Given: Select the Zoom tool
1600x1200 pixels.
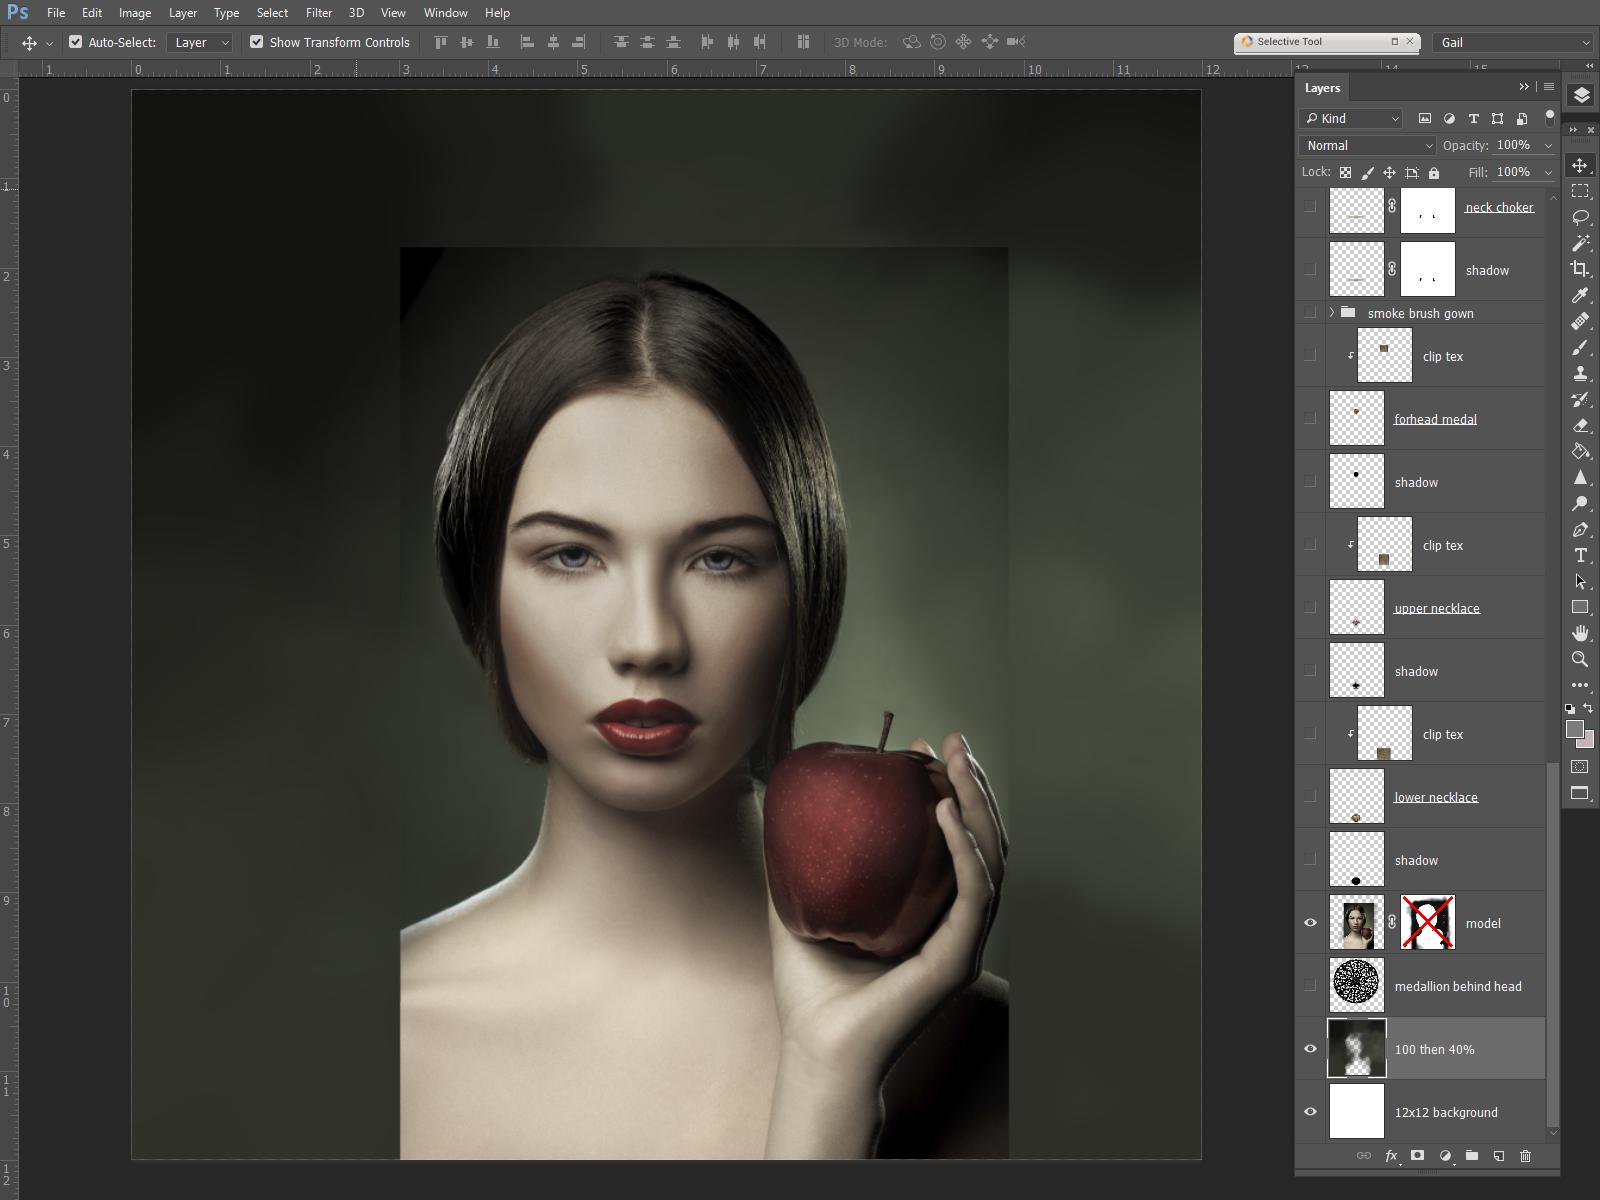Looking at the screenshot, I should tap(1580, 659).
